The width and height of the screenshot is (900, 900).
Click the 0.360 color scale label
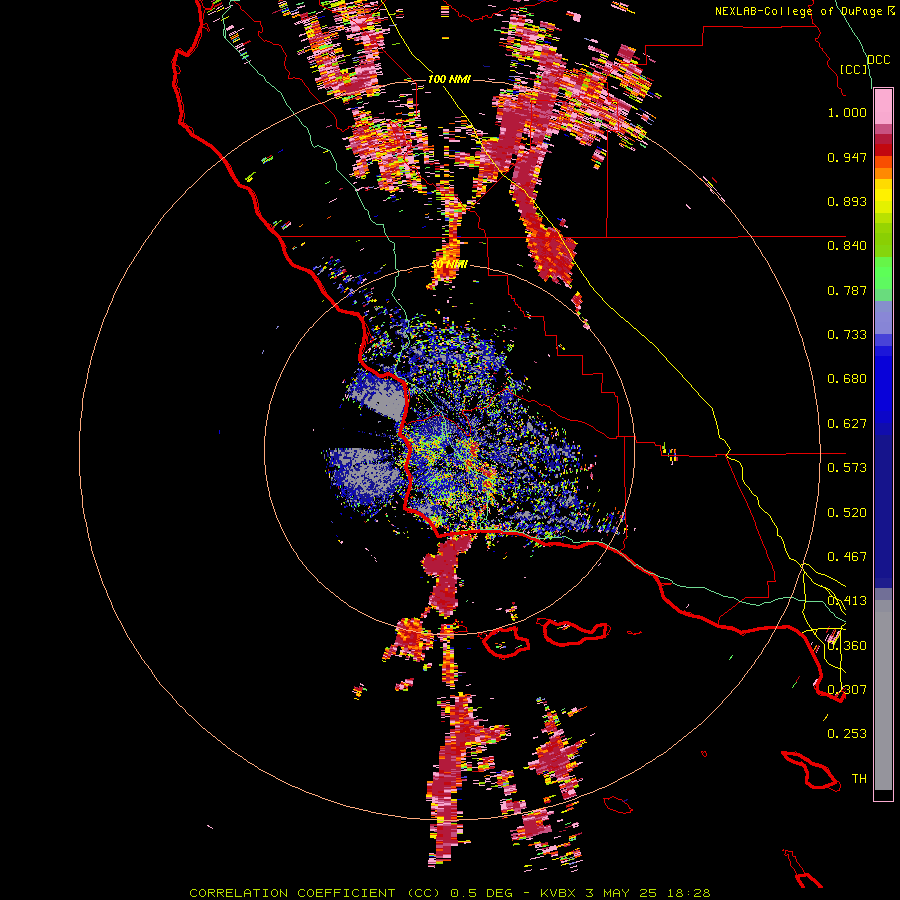pos(847,646)
